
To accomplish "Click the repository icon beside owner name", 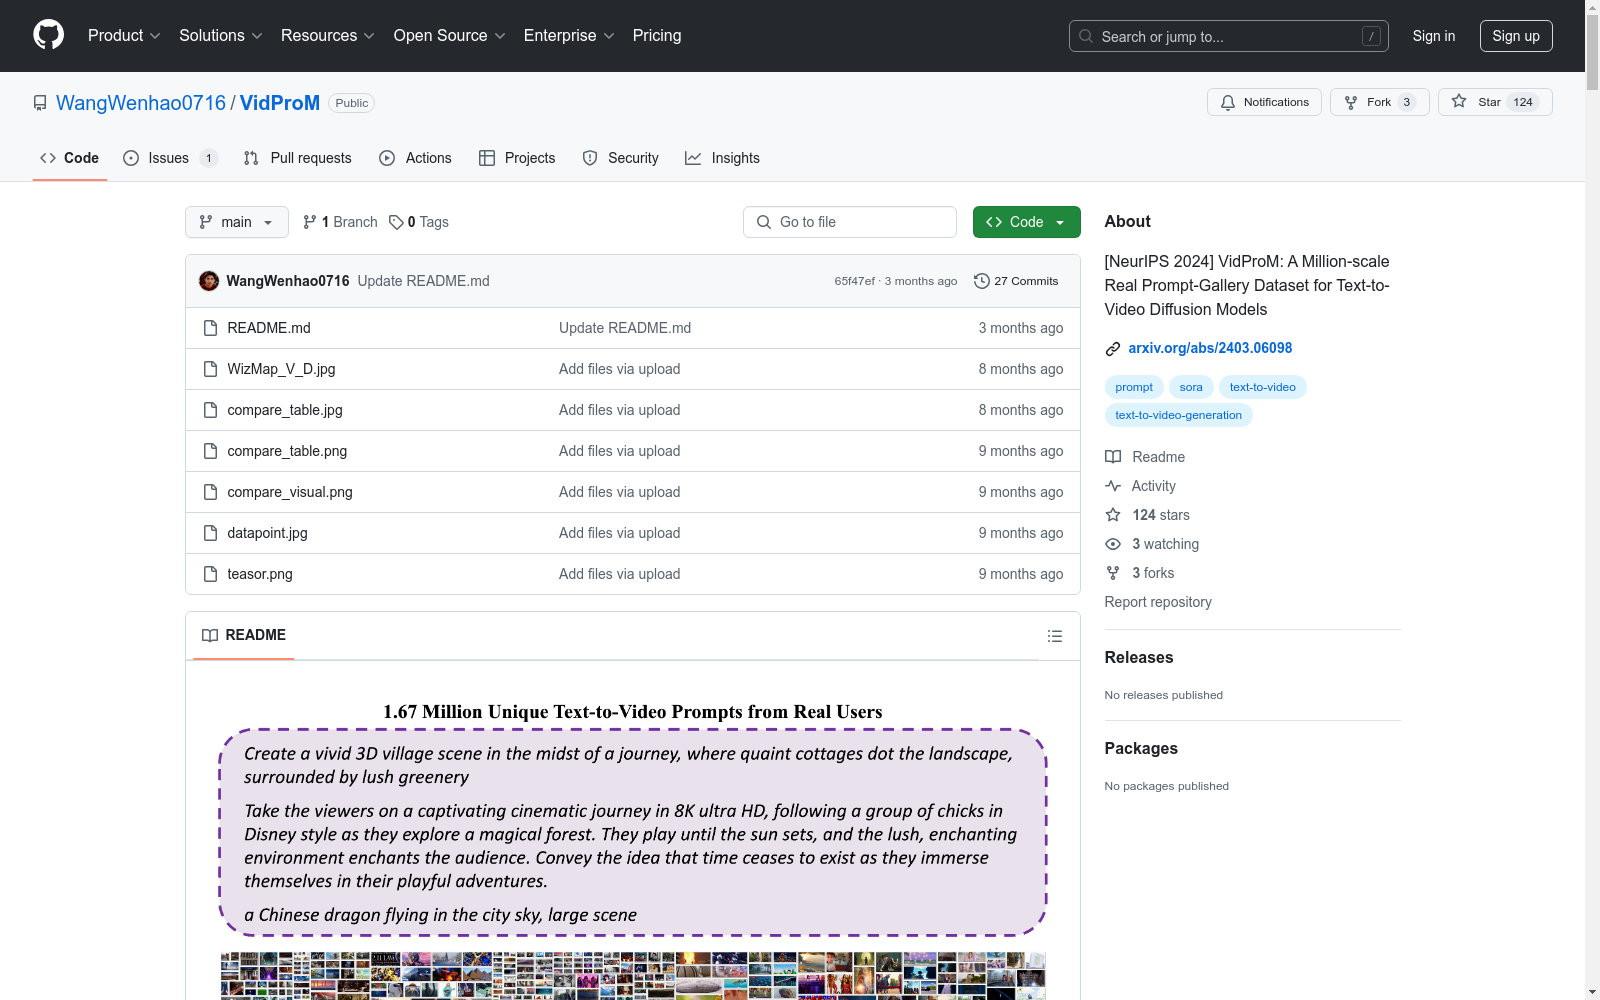I will coord(40,103).
